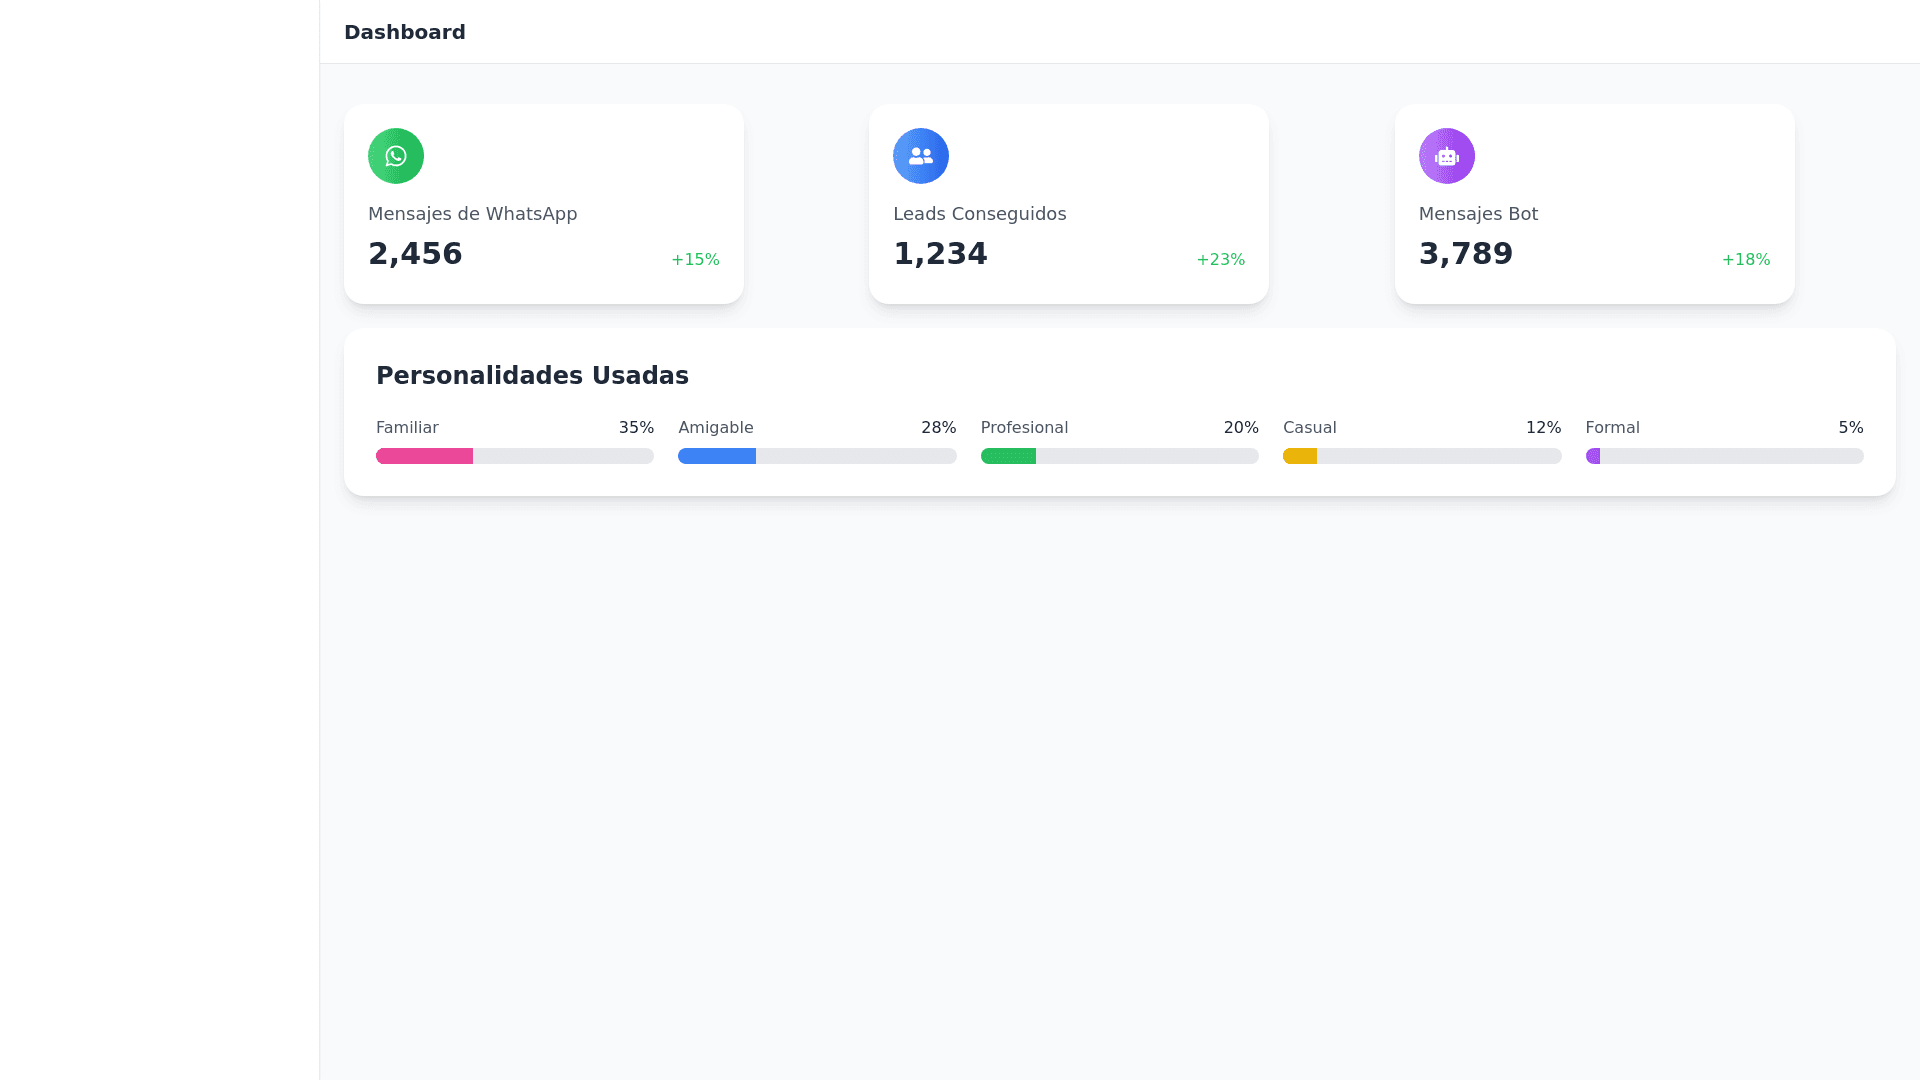Click the purple Formal progress bar

1593,456
